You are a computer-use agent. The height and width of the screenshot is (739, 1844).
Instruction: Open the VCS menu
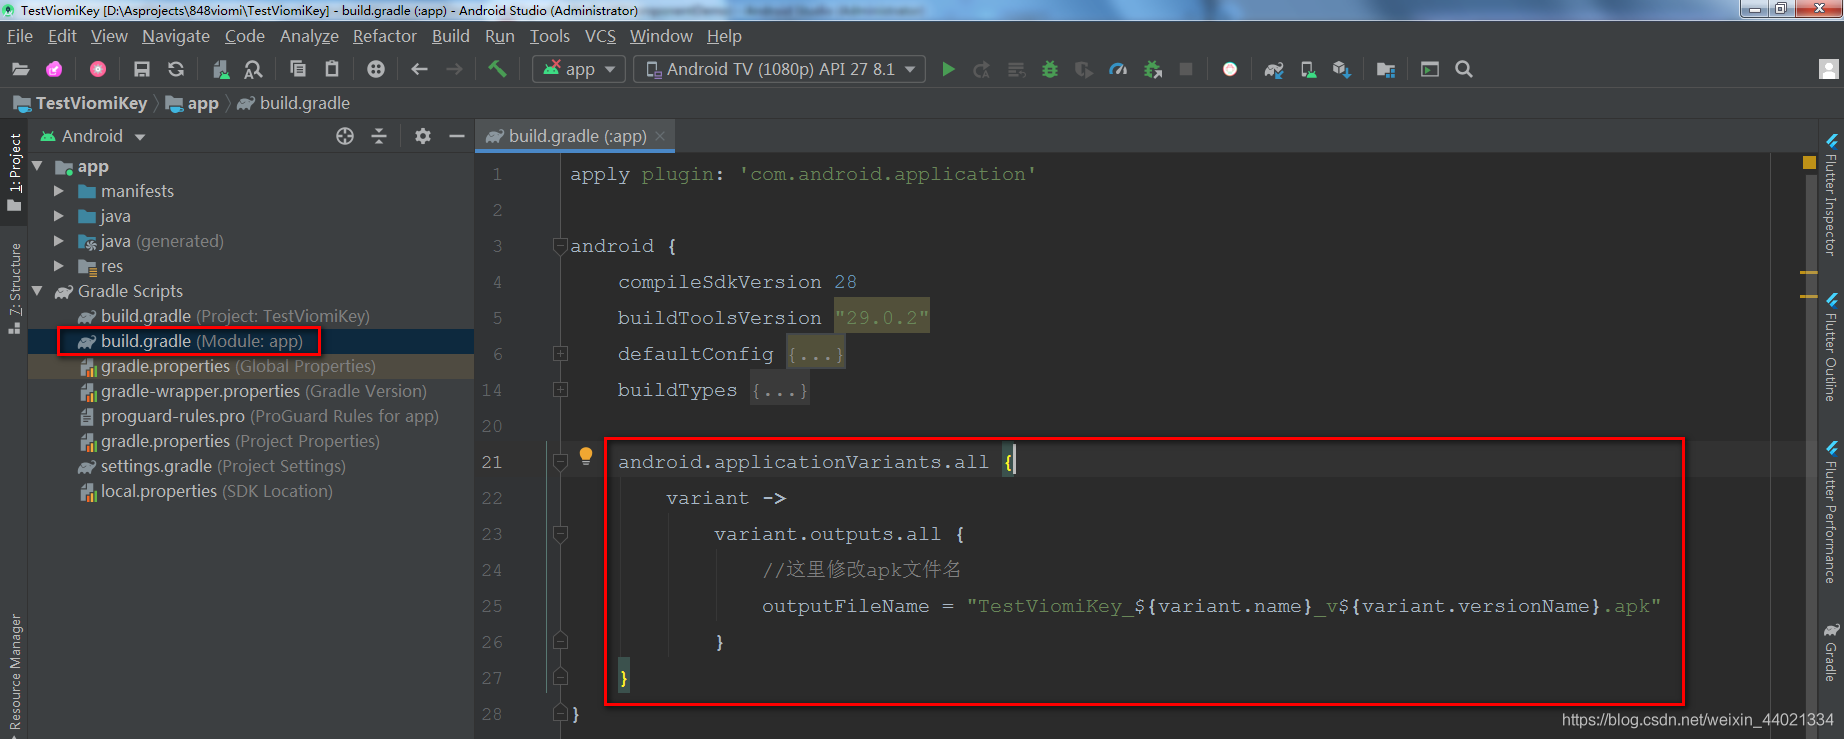(600, 36)
